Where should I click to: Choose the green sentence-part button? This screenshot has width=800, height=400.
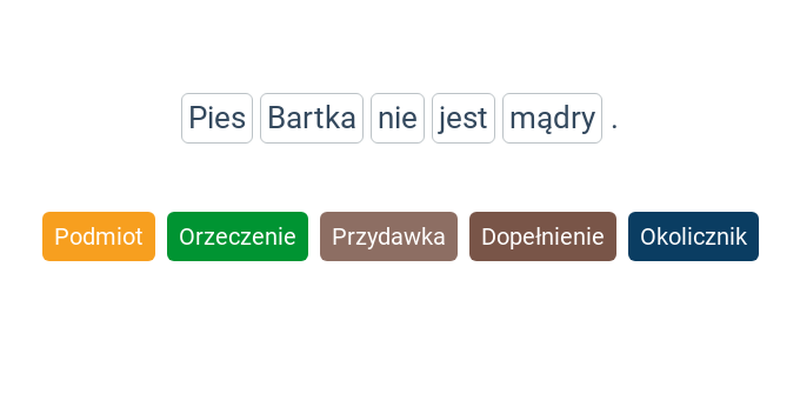click(x=237, y=236)
